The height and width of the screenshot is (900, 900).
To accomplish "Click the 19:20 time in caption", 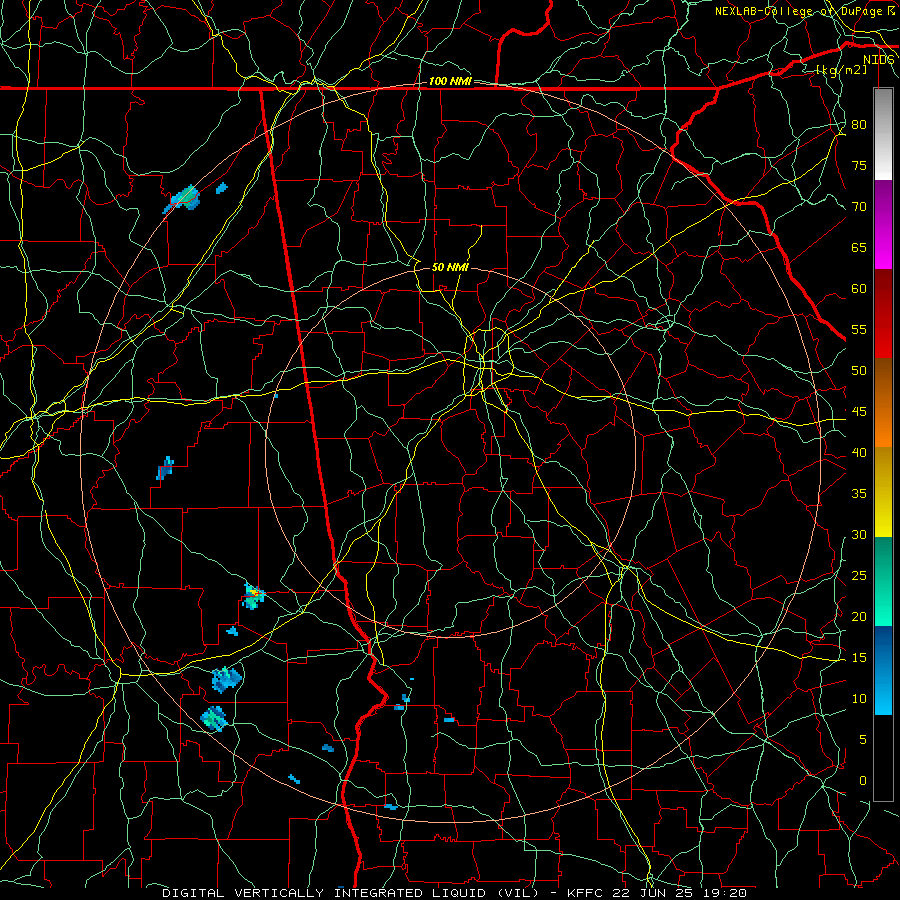I will coord(727,893).
